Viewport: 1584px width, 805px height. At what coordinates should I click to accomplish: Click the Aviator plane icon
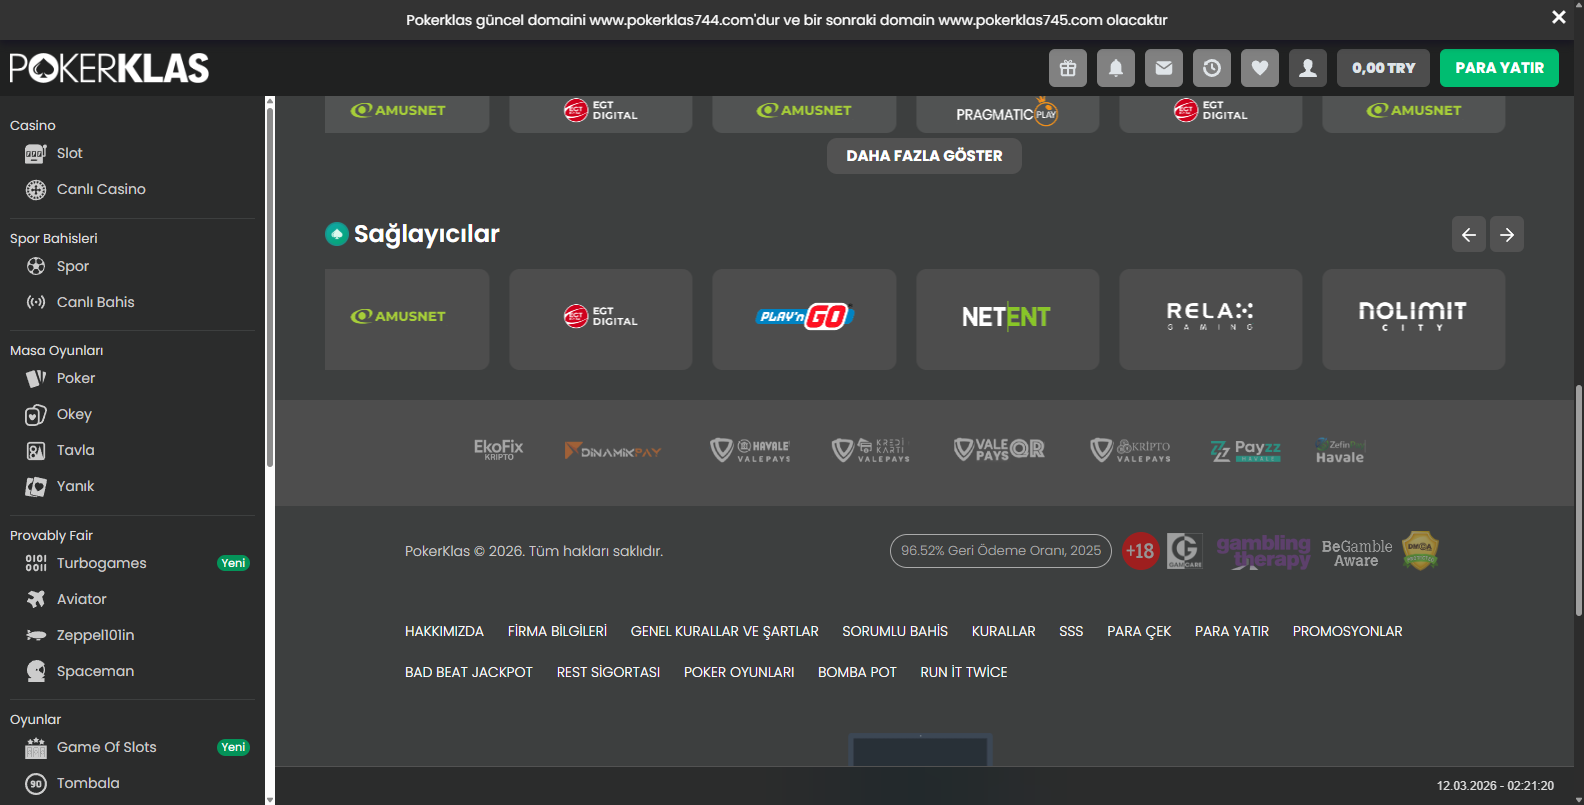click(x=36, y=599)
